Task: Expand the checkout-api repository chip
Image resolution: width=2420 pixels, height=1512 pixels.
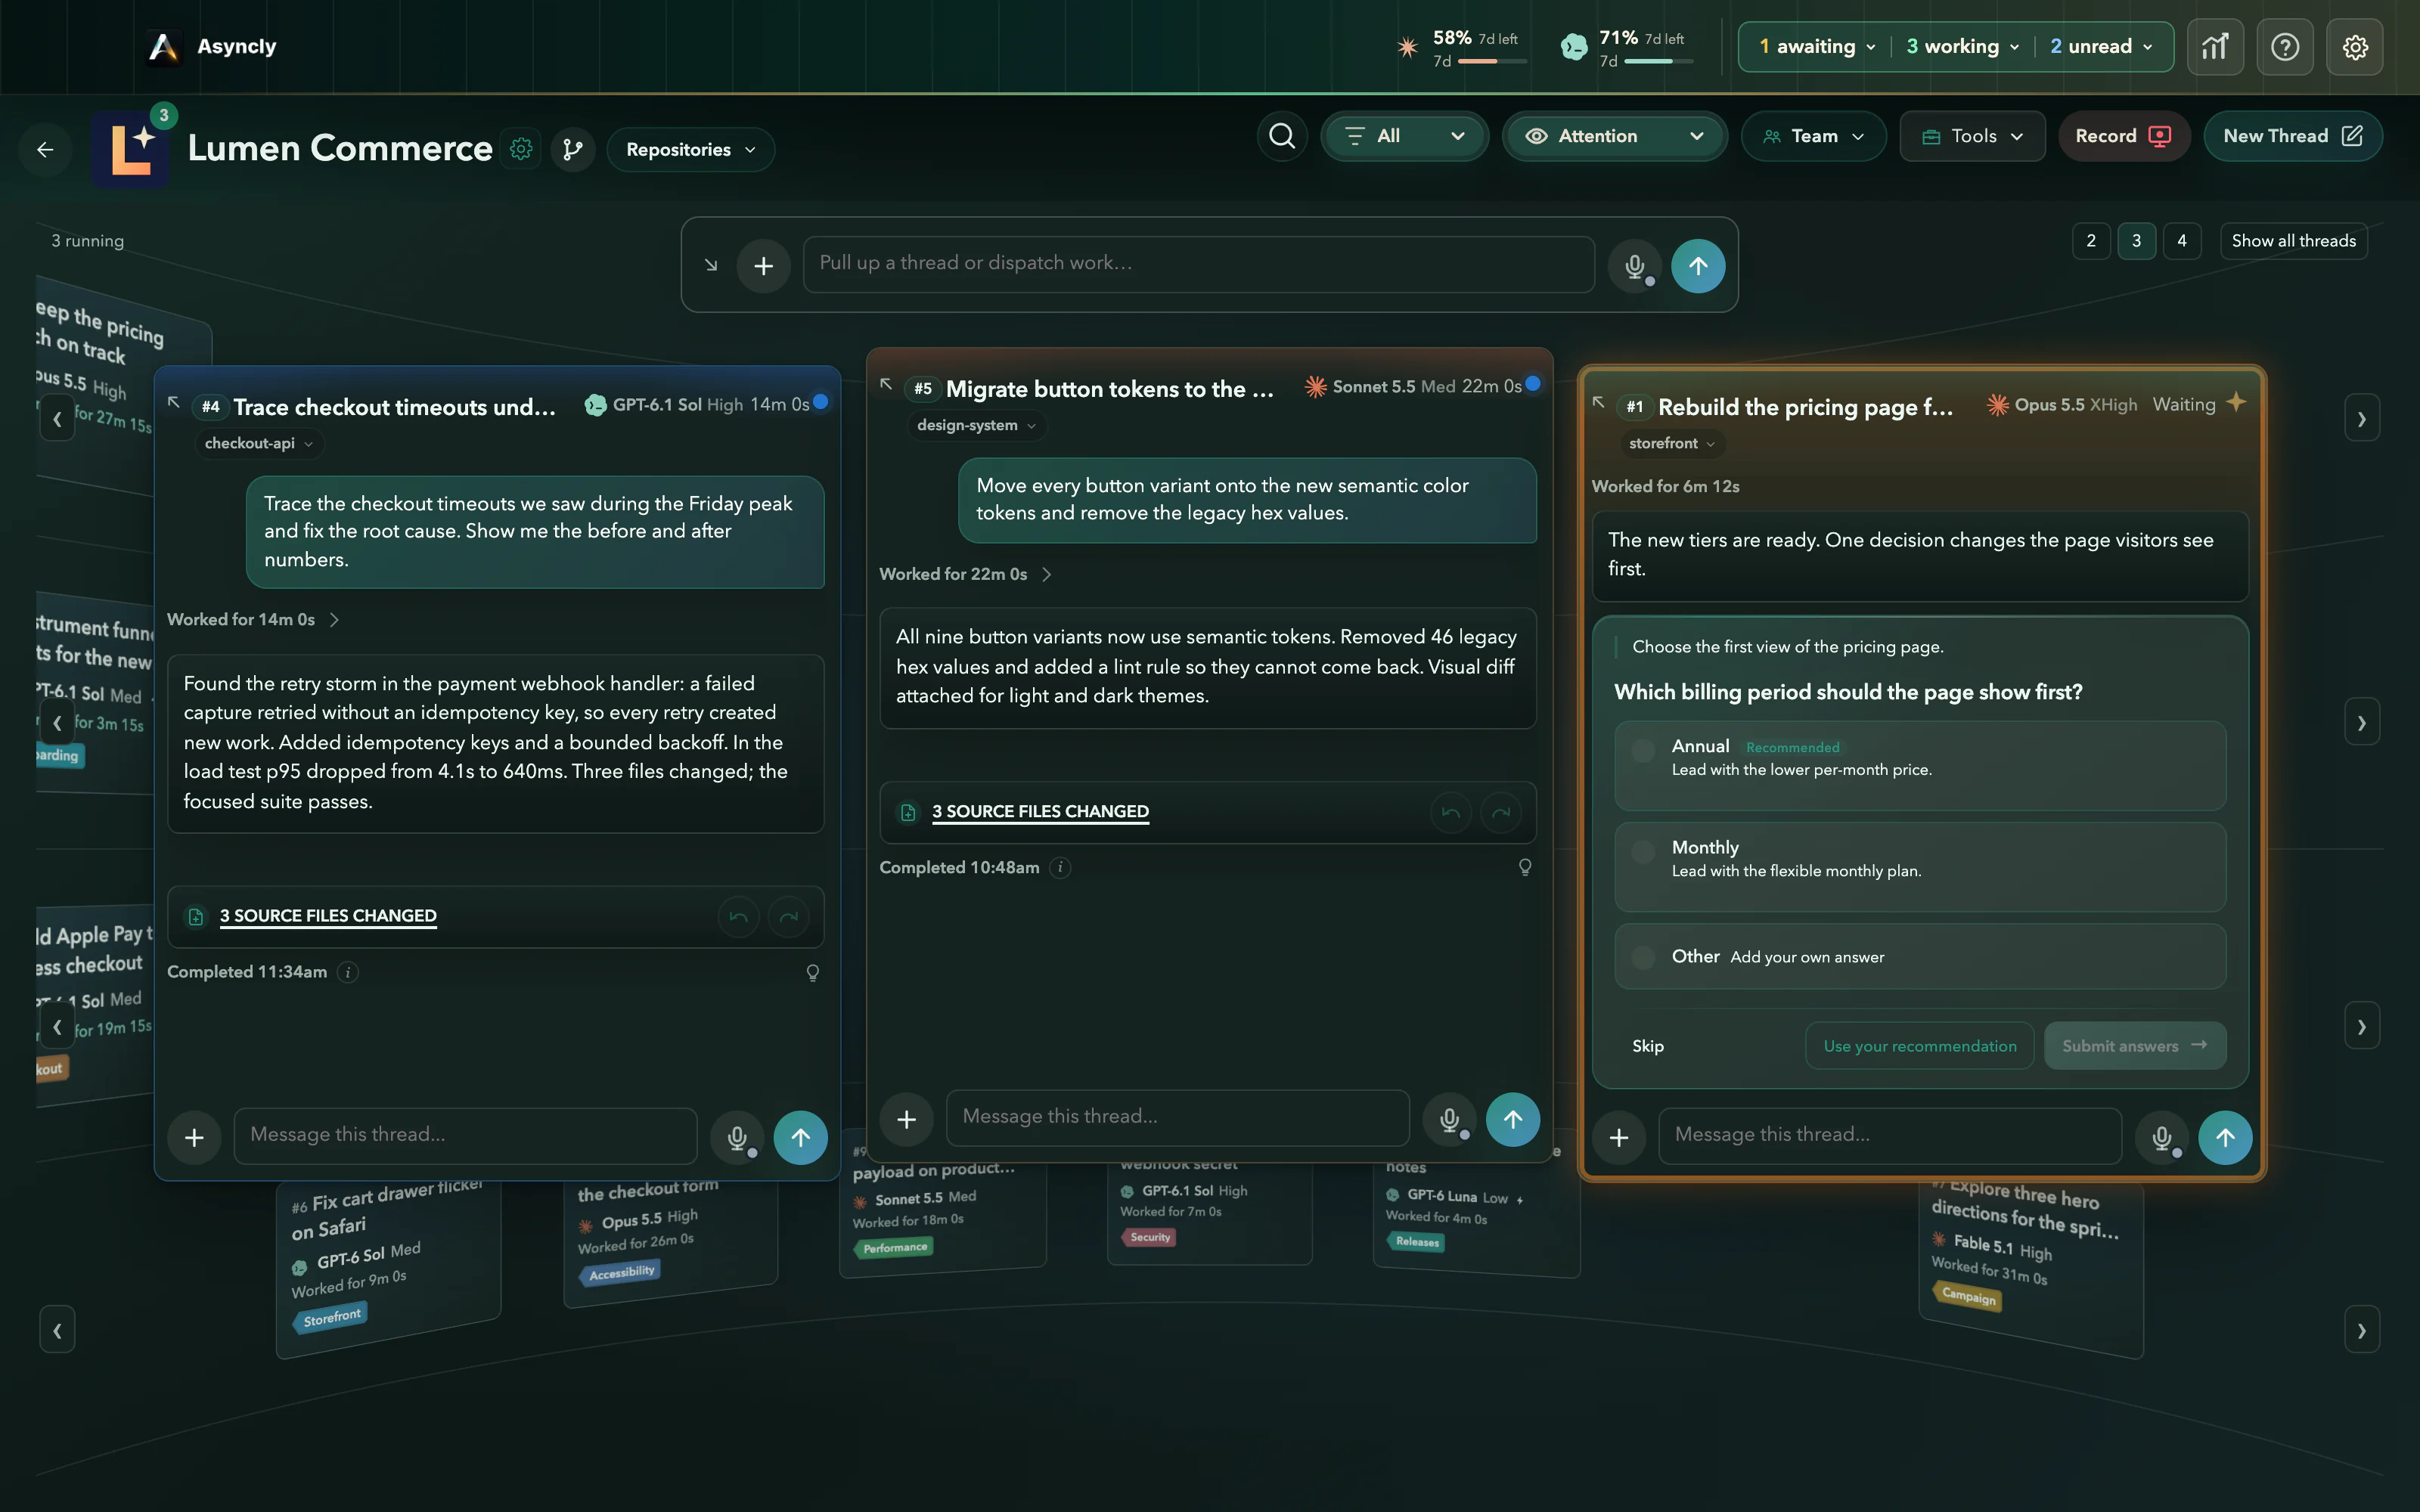Action: 259,443
